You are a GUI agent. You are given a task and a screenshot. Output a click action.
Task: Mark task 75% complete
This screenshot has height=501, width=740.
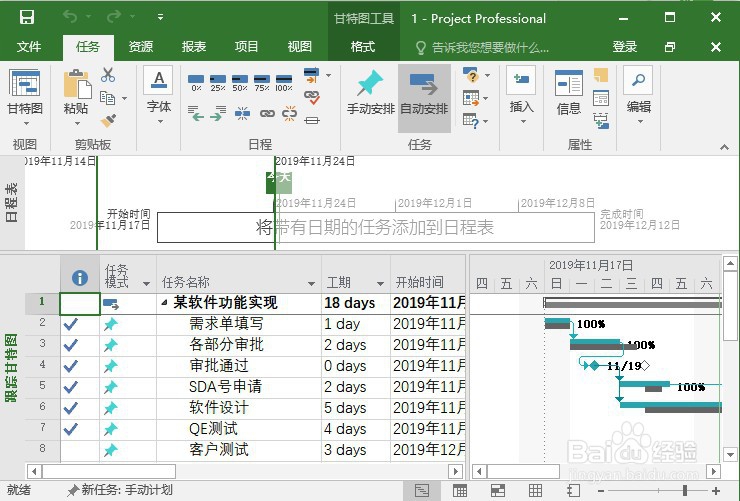(x=262, y=83)
